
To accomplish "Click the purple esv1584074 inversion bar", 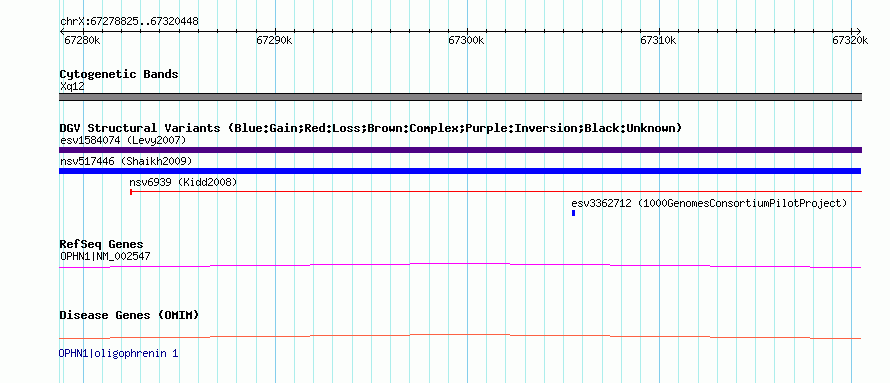I will click(x=460, y=150).
